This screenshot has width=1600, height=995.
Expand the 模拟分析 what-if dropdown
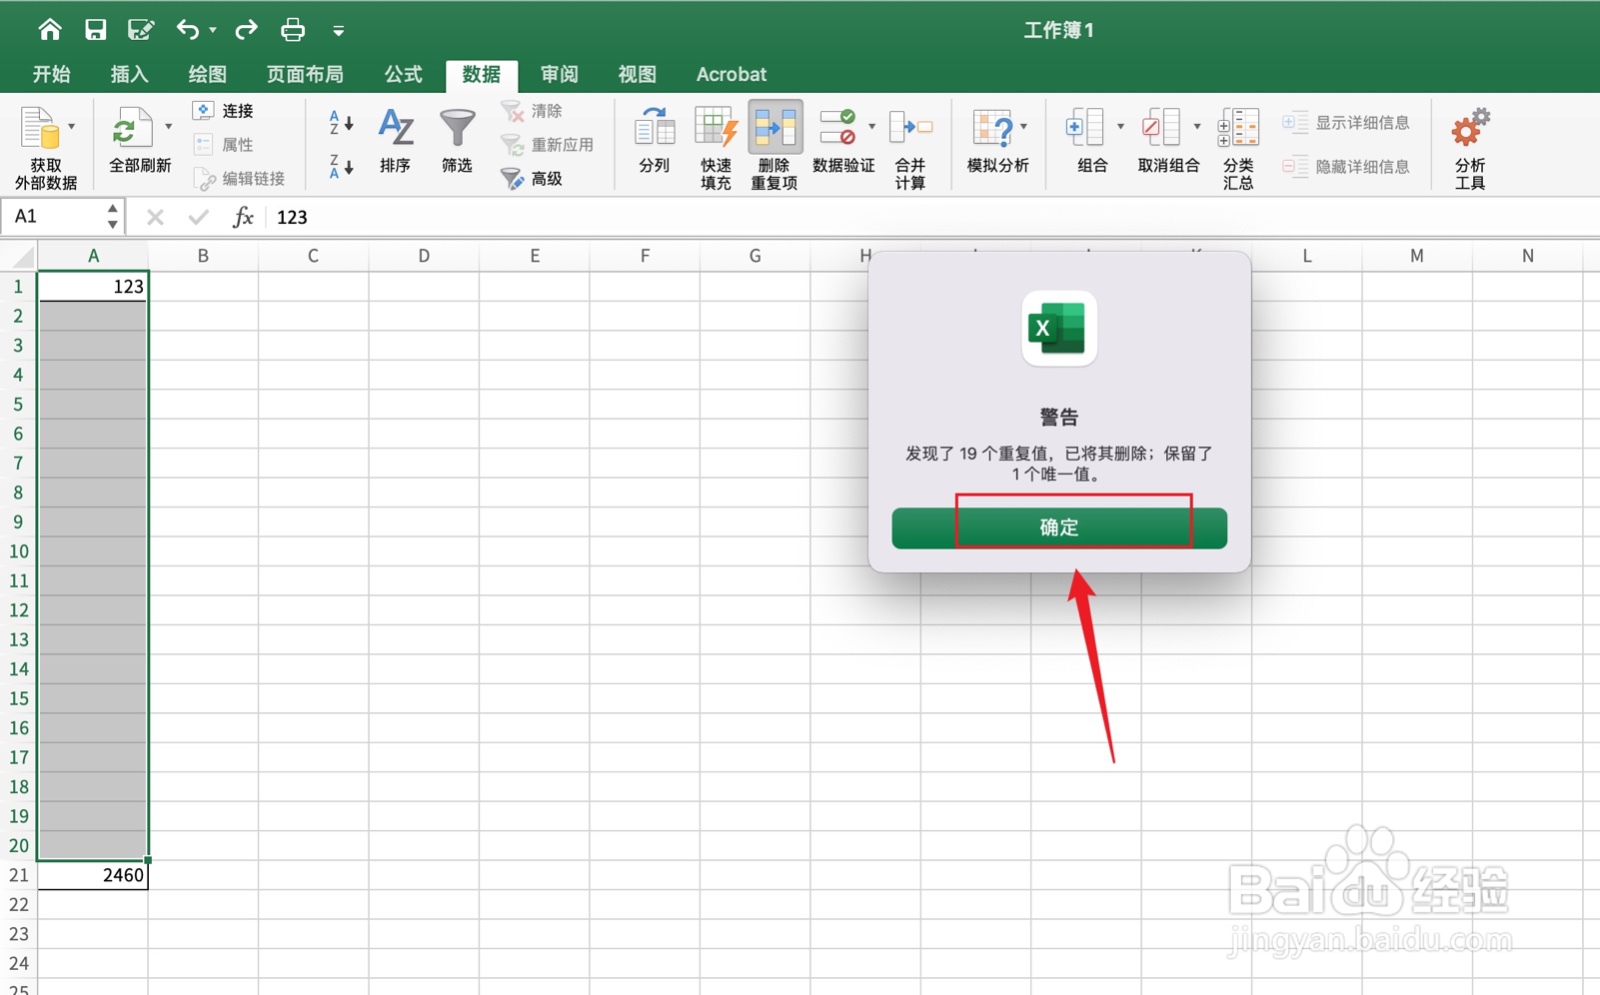1023,128
